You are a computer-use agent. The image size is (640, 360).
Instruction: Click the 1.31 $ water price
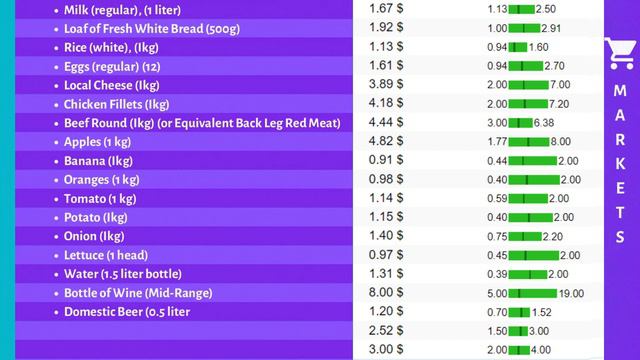(x=386, y=273)
